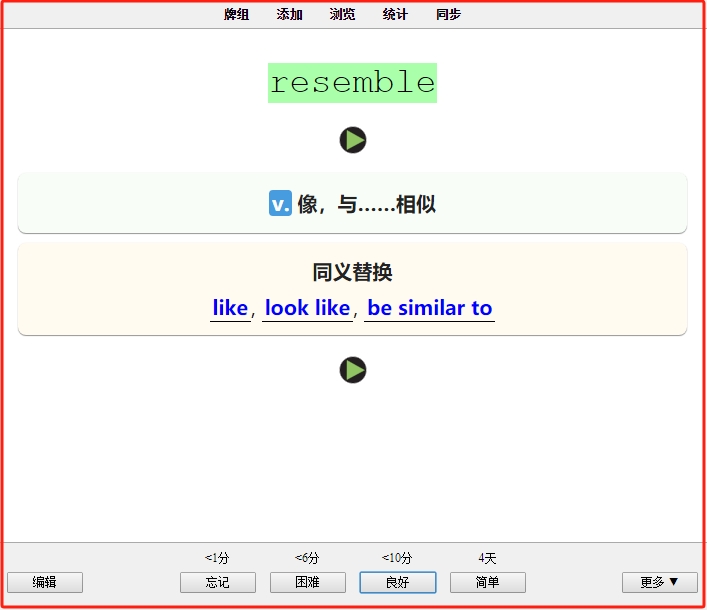Click the 同义替换 heading

click(x=353, y=272)
